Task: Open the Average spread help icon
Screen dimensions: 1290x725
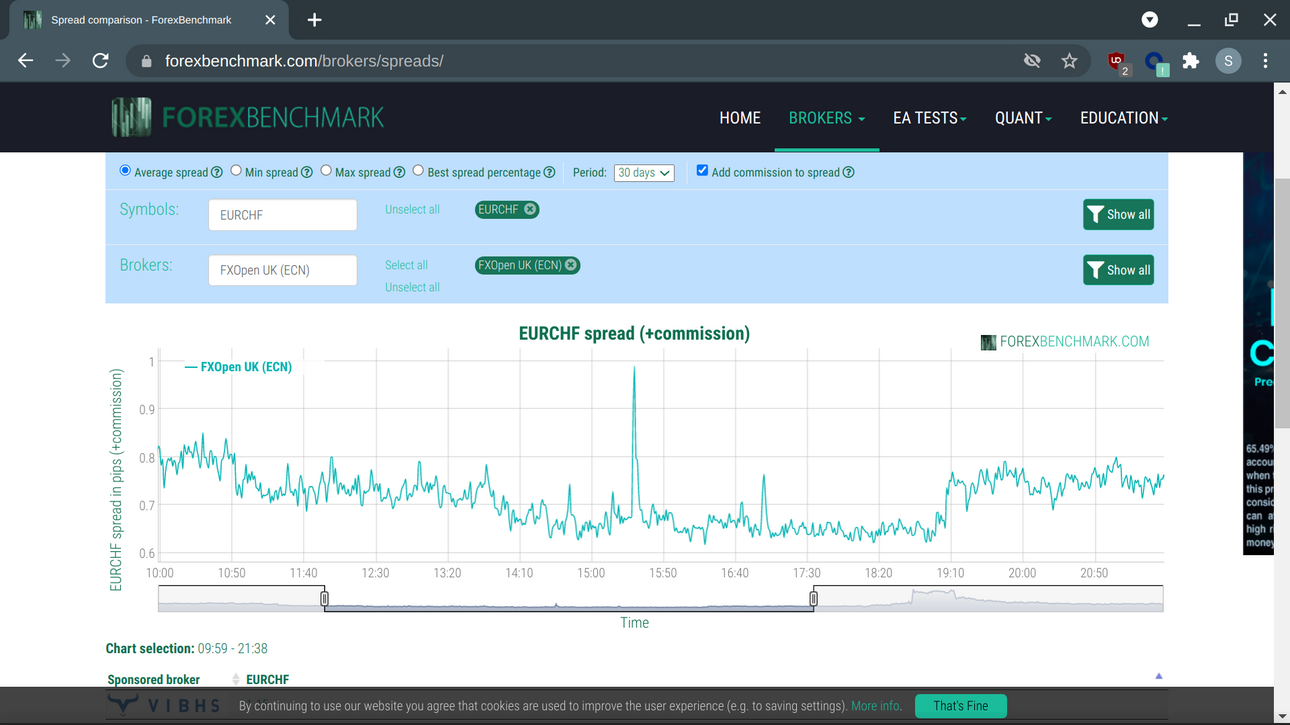Action: [217, 173]
